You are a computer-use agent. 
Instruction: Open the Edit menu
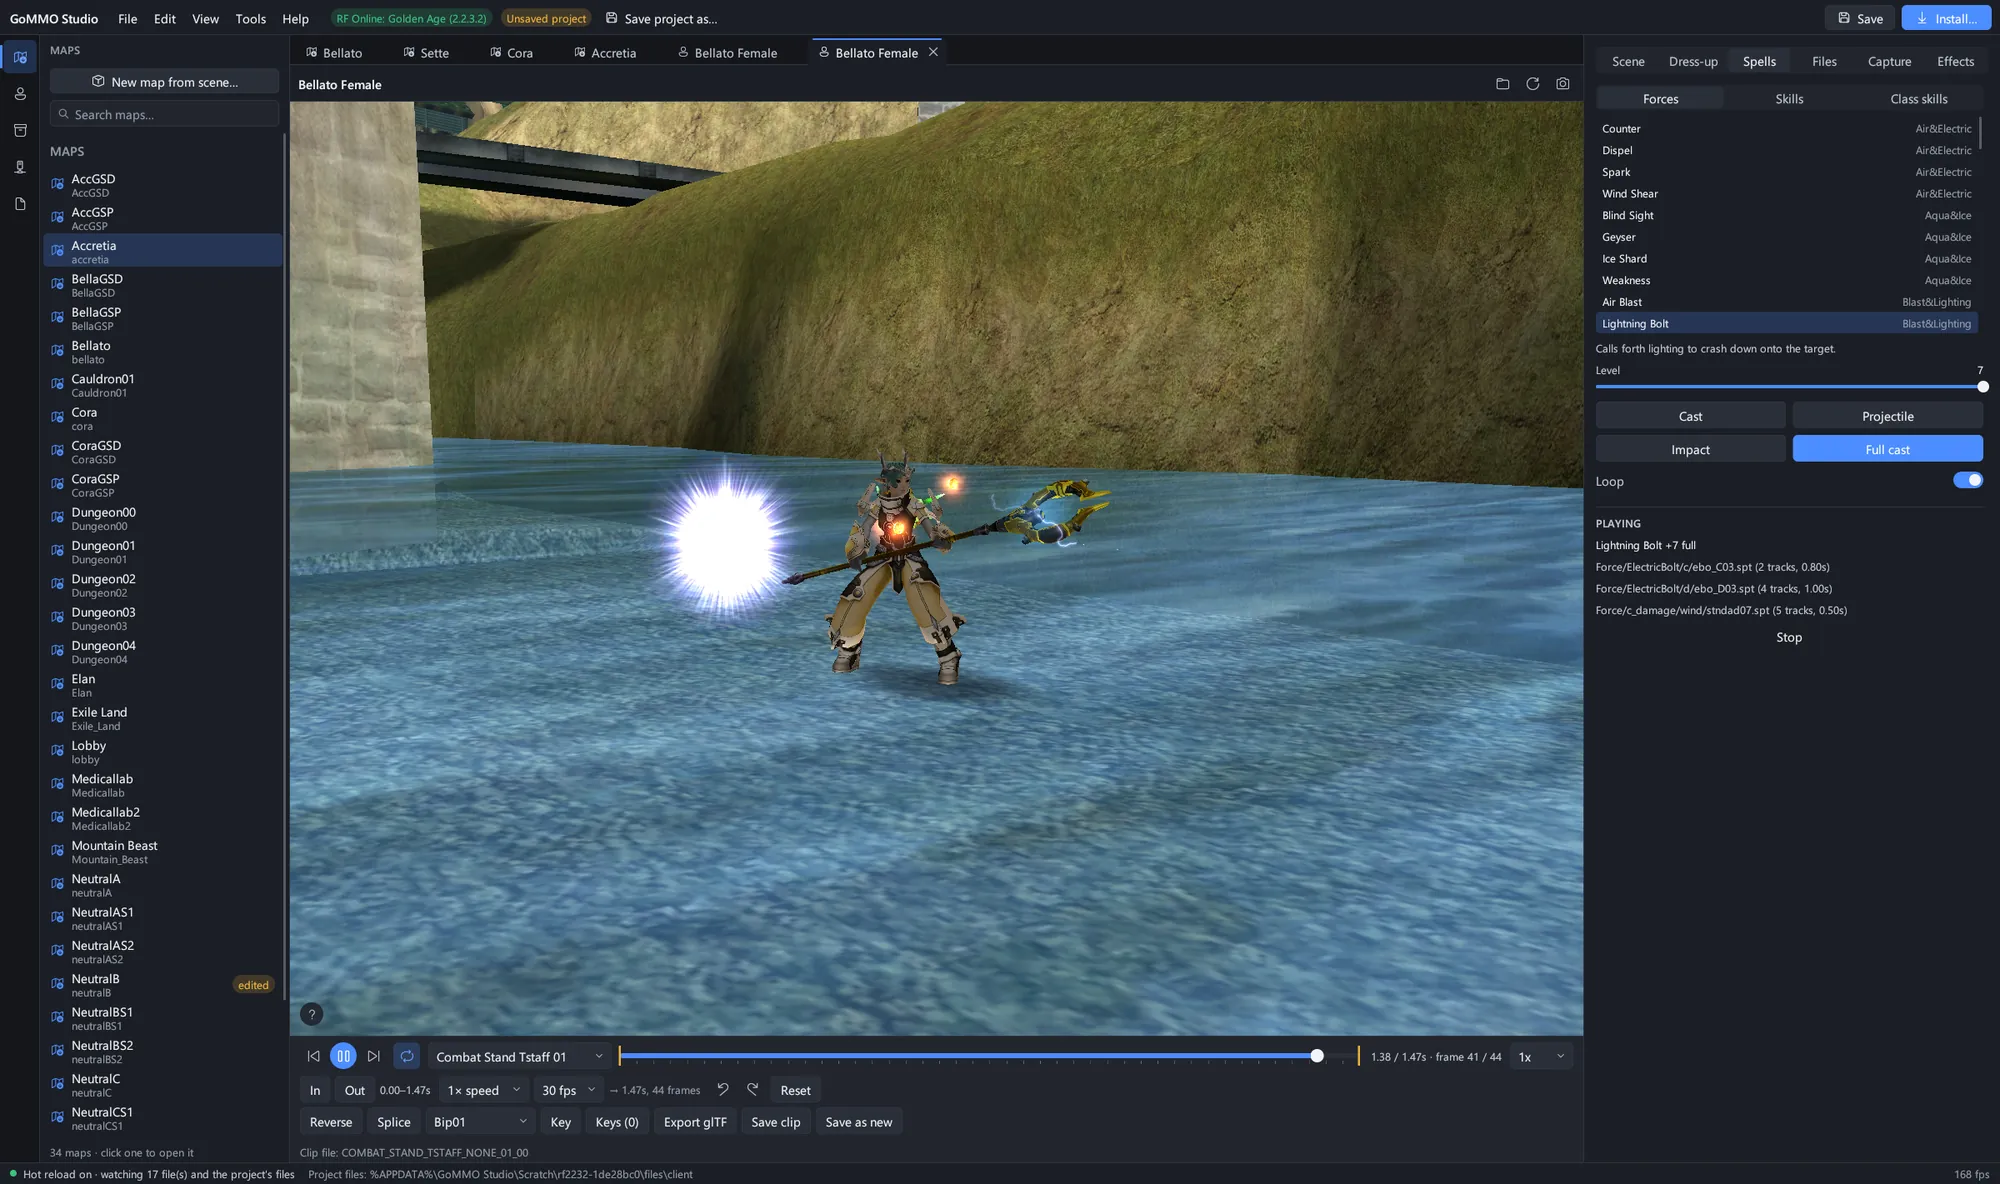coord(165,18)
